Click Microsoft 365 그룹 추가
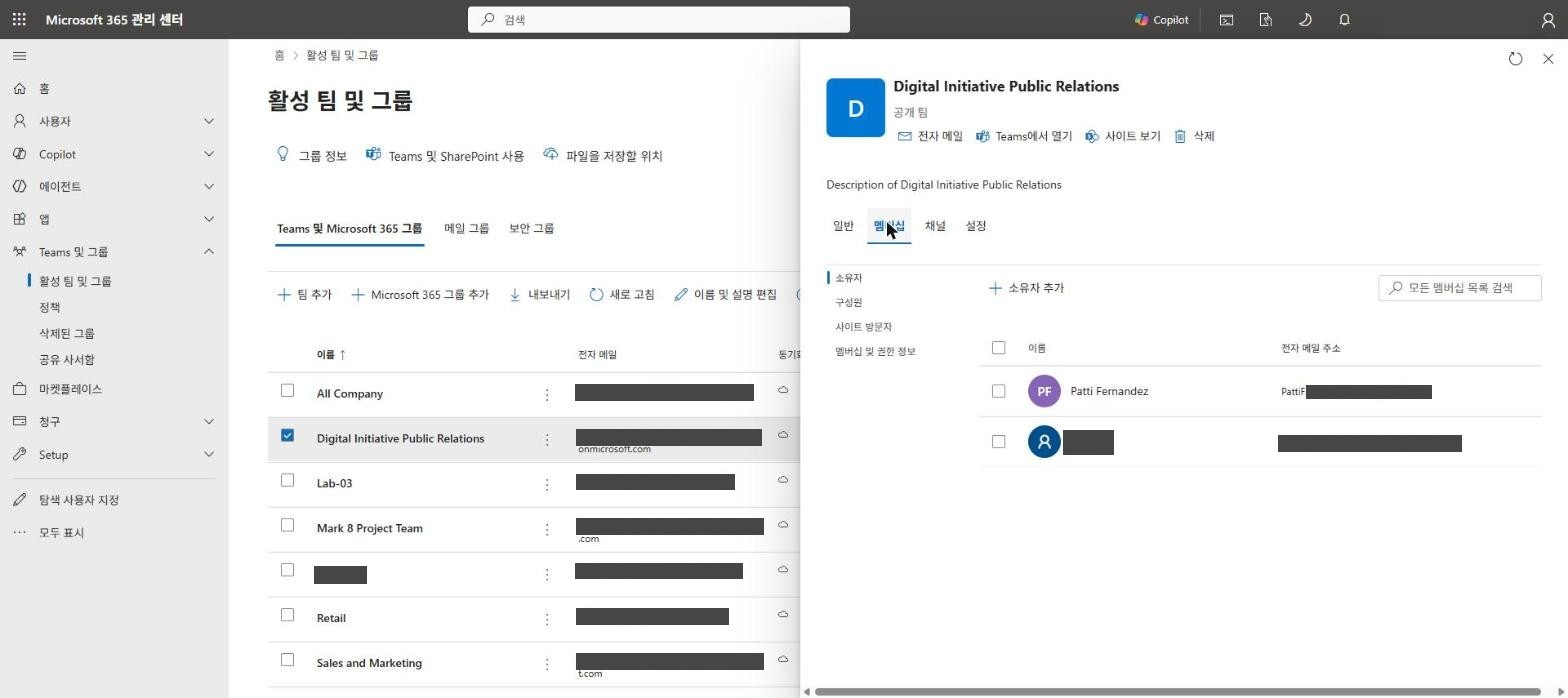 [420, 295]
